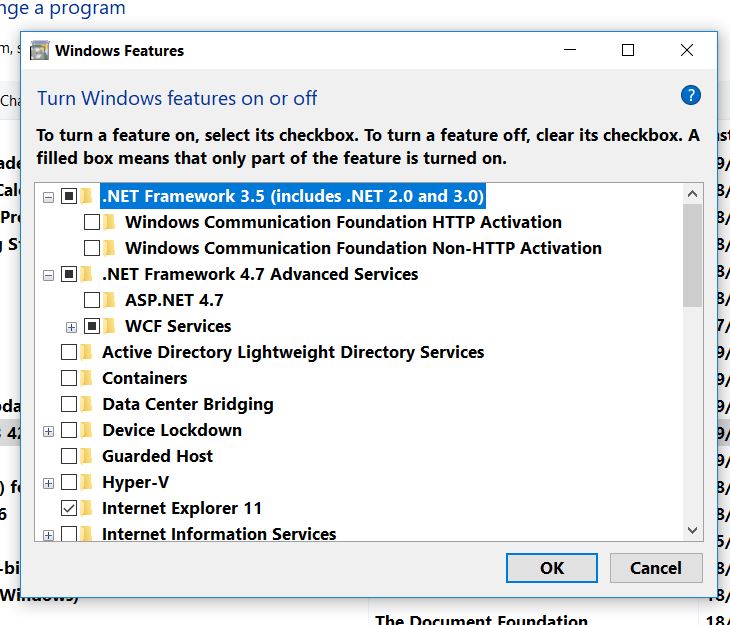Collapse the .NET Framework 3.5 tree node
730x625 pixels.
(48, 197)
